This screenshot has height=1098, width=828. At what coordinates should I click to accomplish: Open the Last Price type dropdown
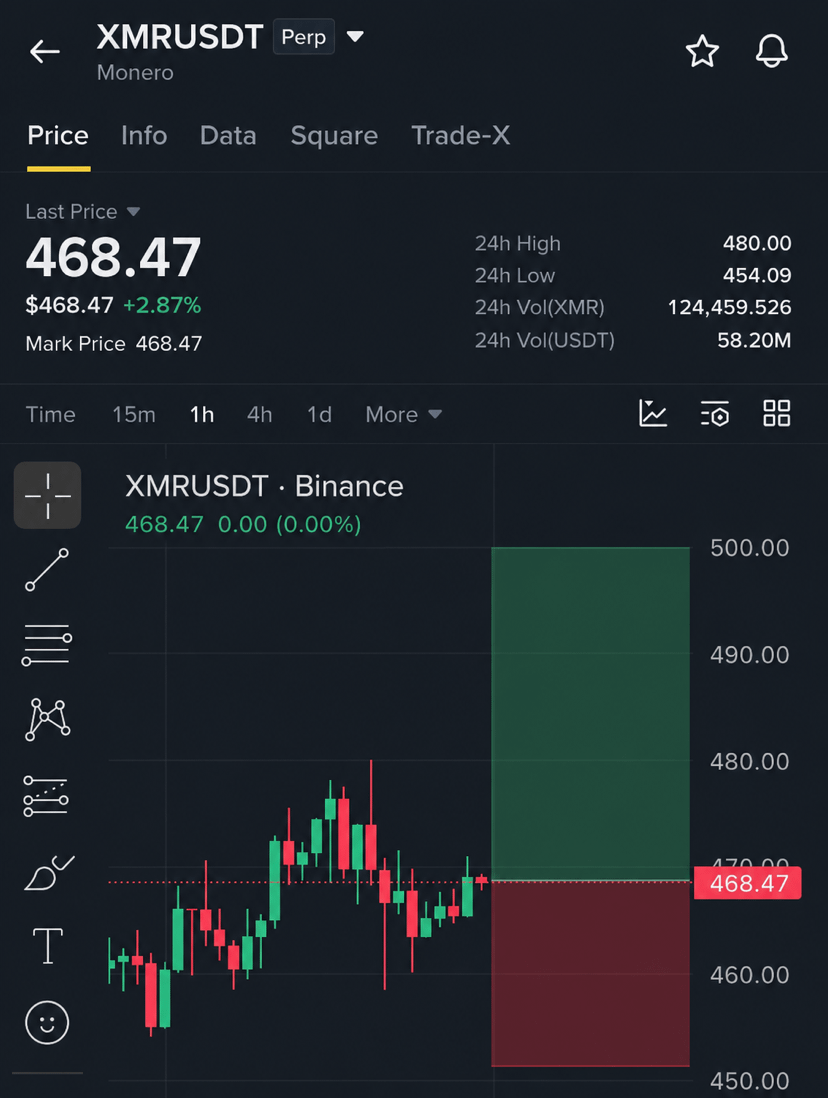point(83,211)
